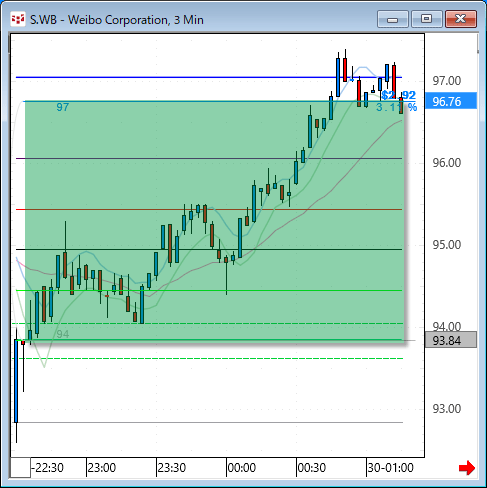The width and height of the screenshot is (487, 488).
Task: Click the 95.00 price scale label
Action: pyautogui.click(x=447, y=245)
